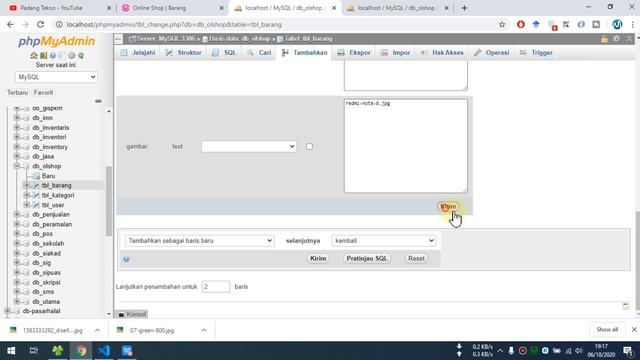Click help icon beside bottom Kirim button
The height and width of the screenshot is (360, 640).
pyautogui.click(x=126, y=259)
